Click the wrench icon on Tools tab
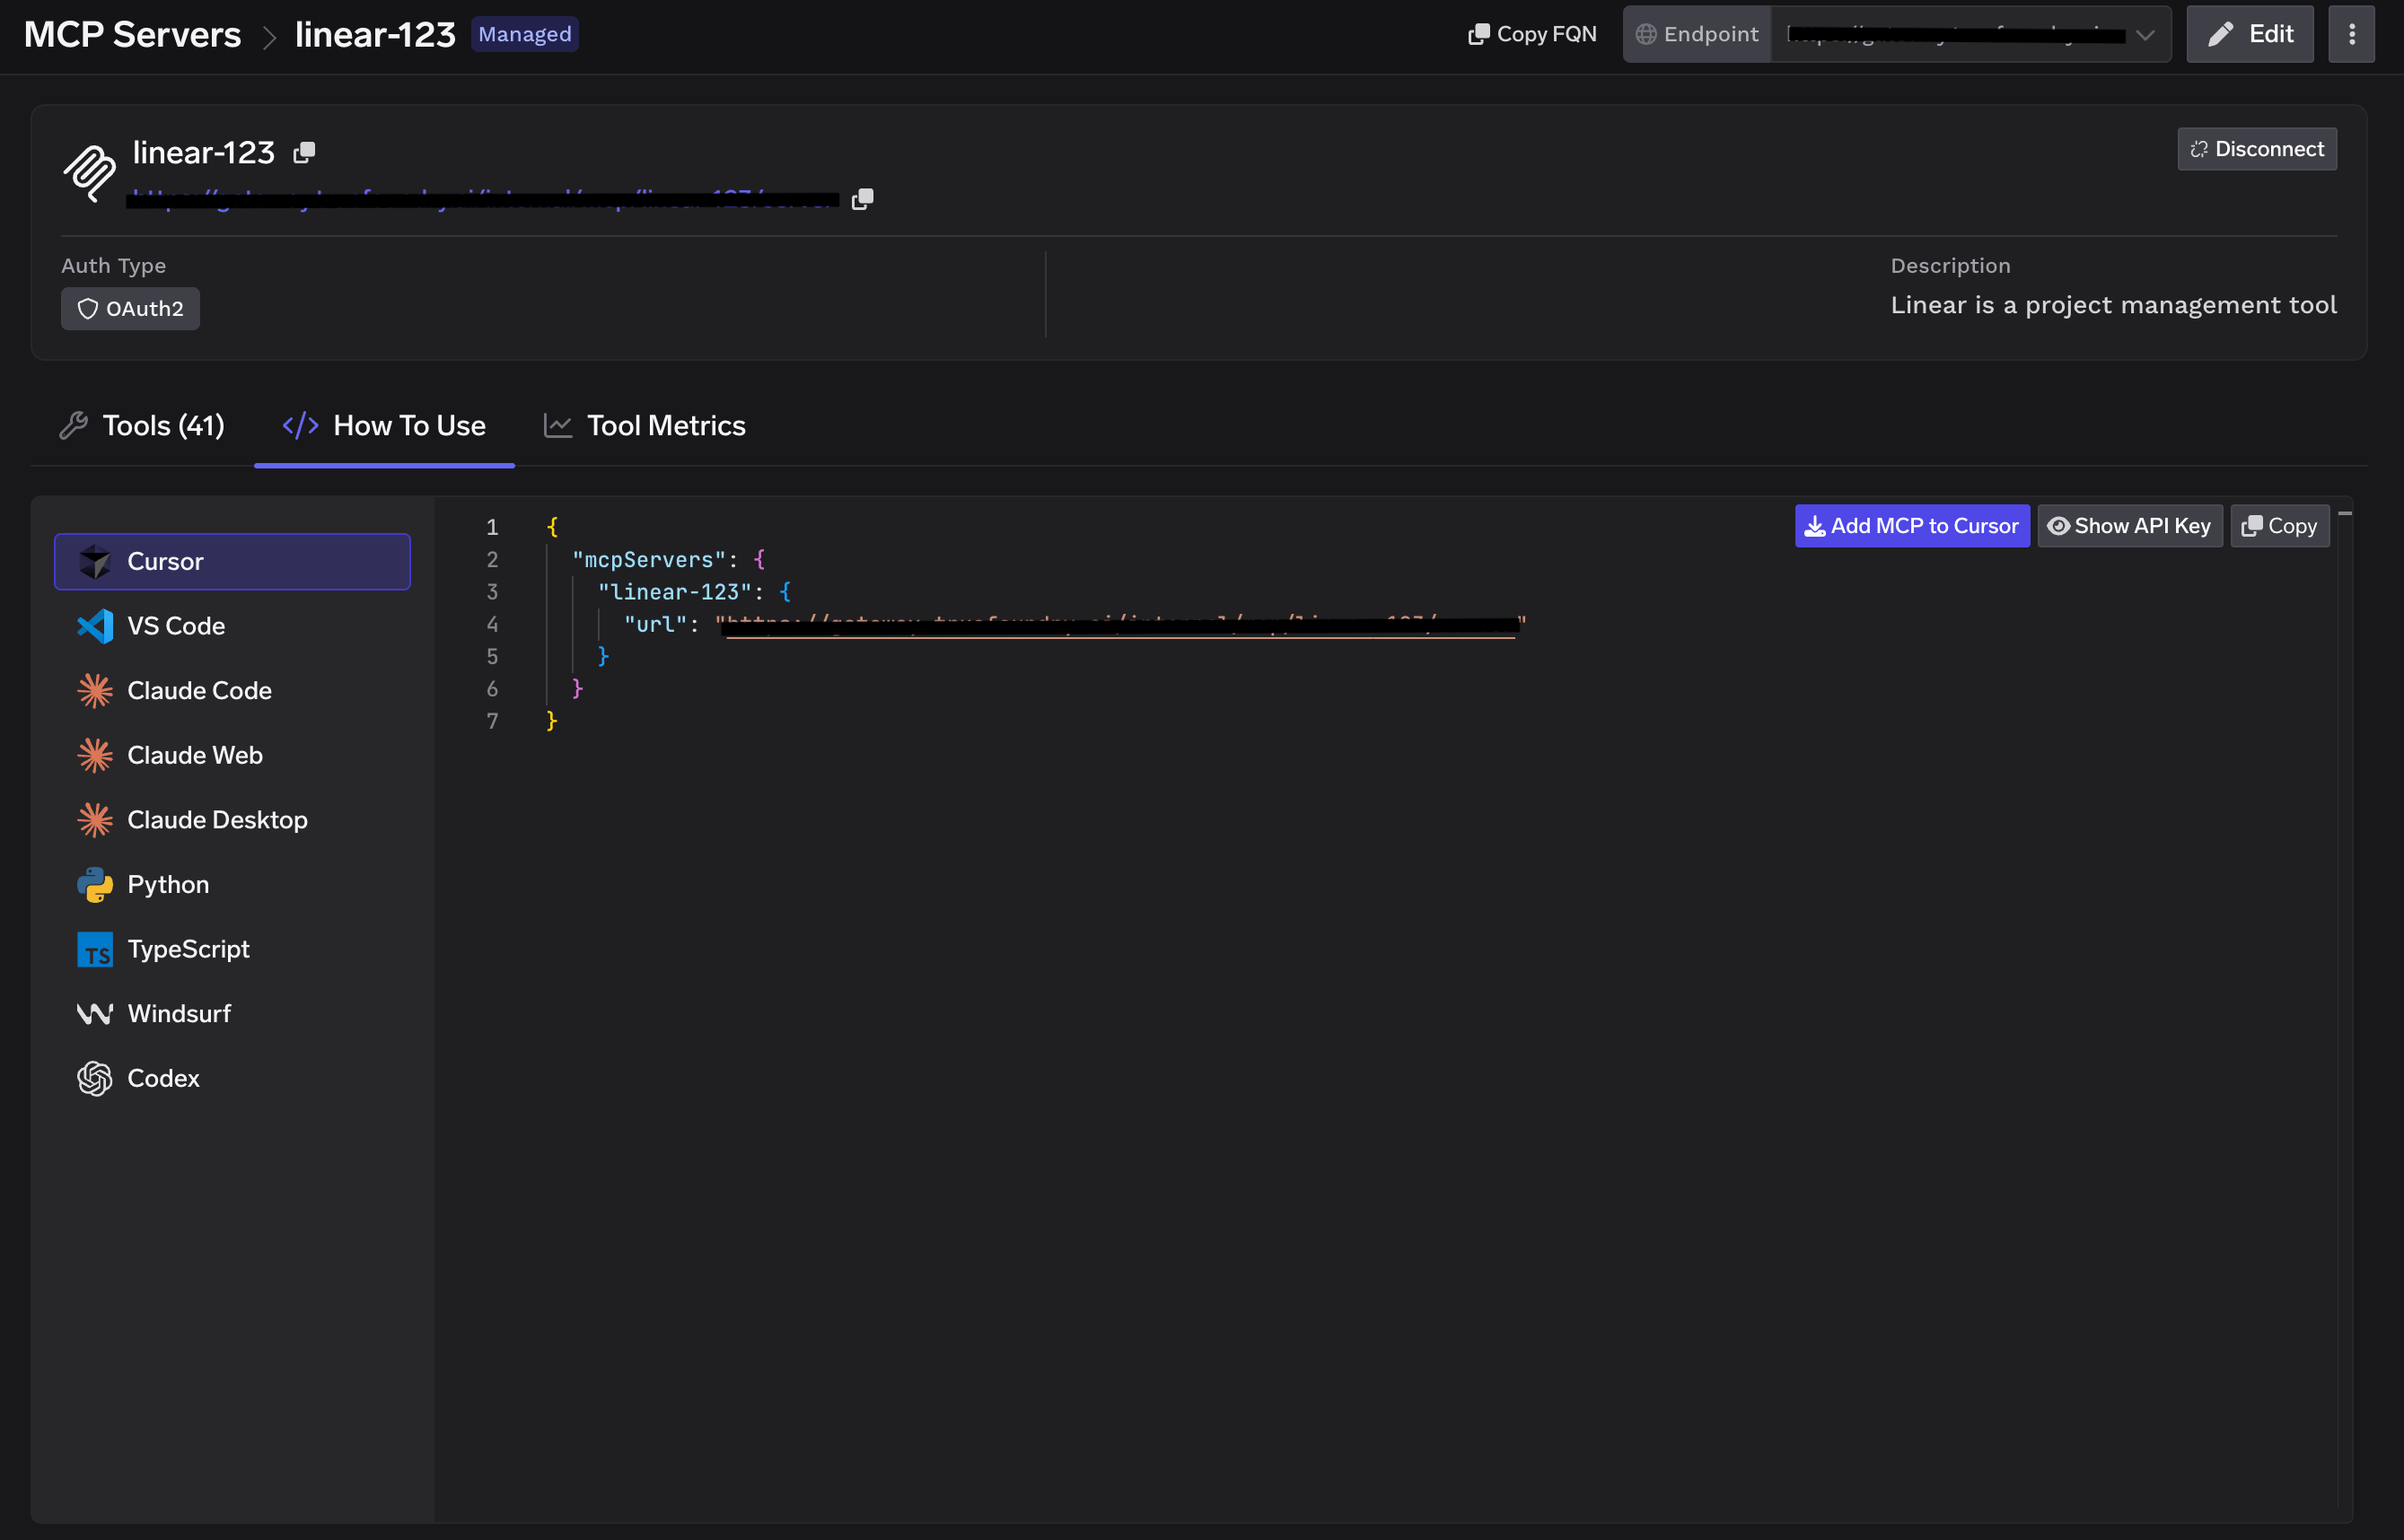2404x1540 pixels. [x=73, y=426]
